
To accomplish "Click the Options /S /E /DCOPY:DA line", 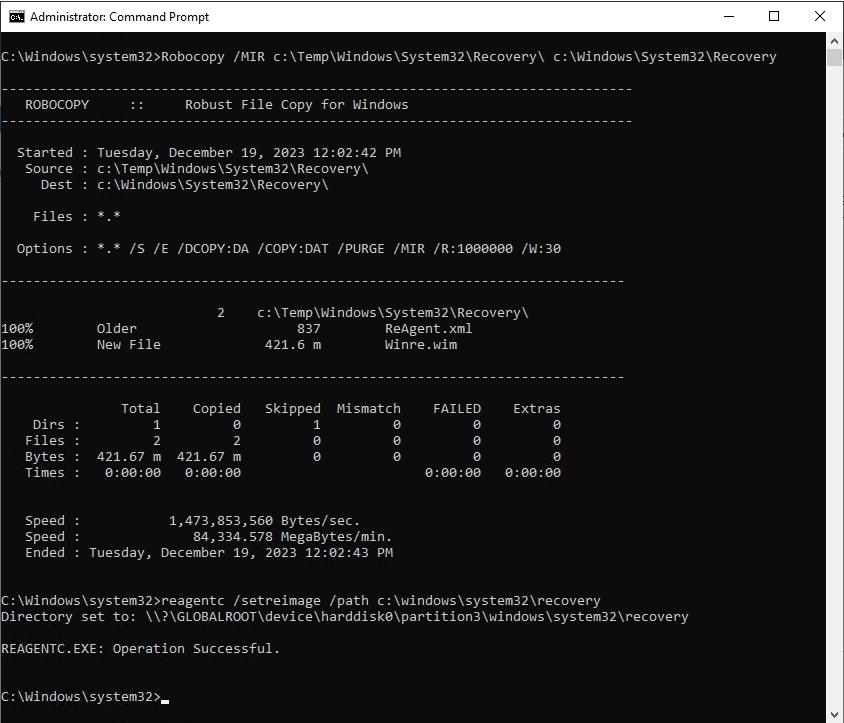I will click(x=289, y=249).
